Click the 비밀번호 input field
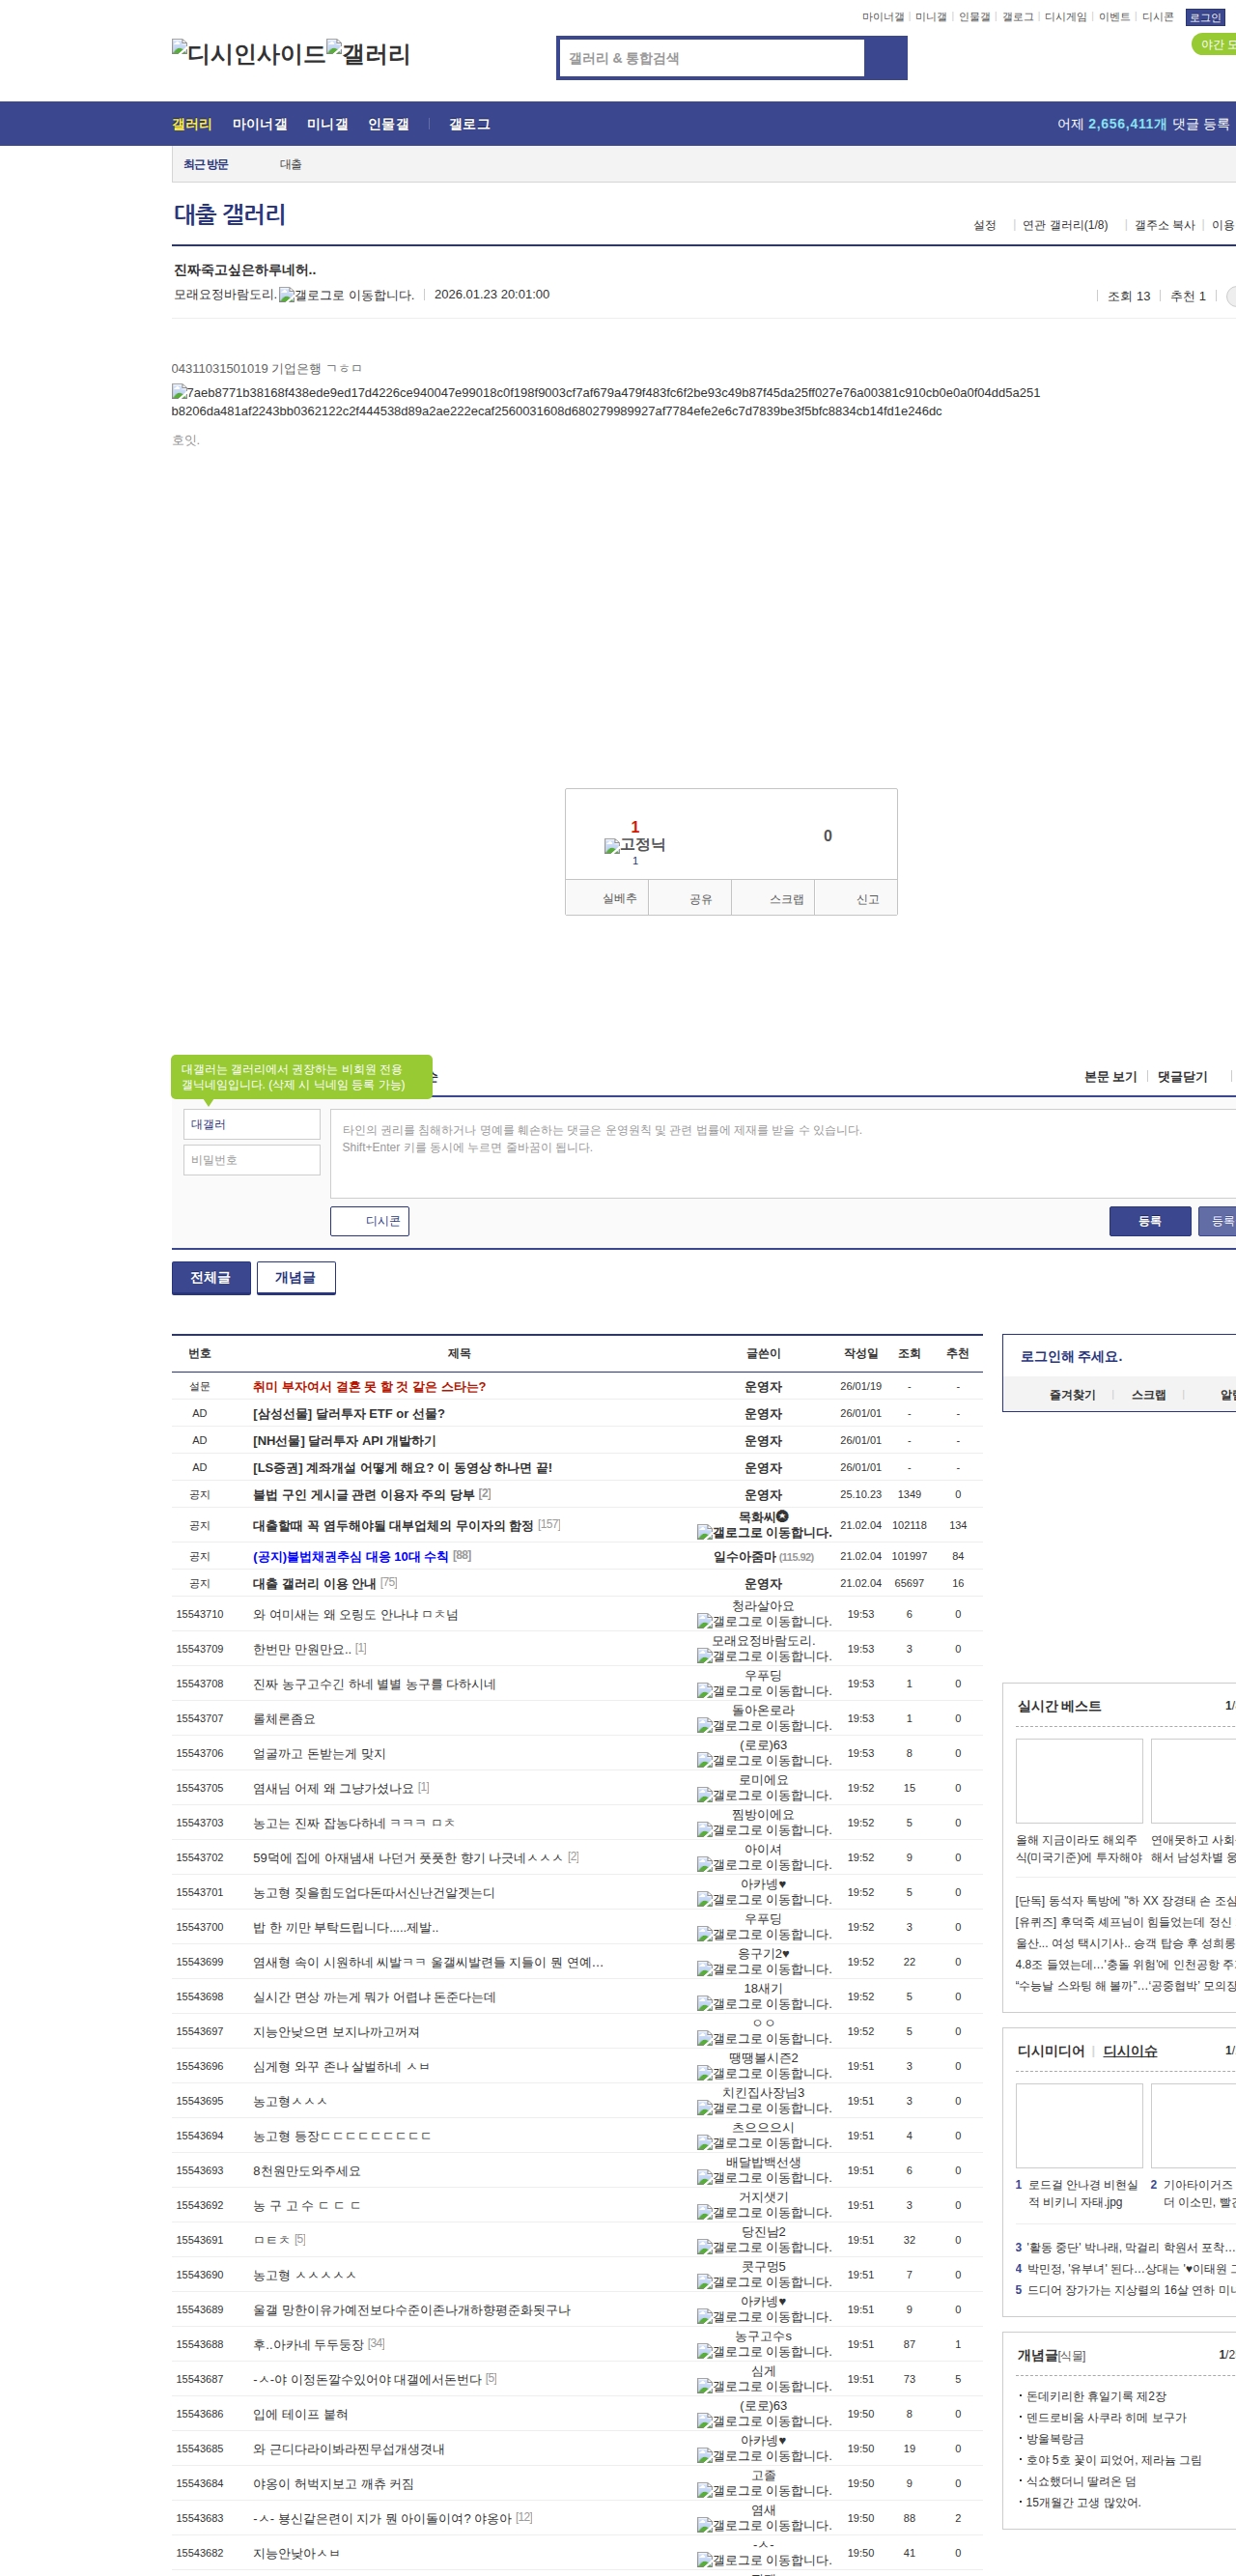Viewport: 1236px width, 2576px height. (x=251, y=1160)
